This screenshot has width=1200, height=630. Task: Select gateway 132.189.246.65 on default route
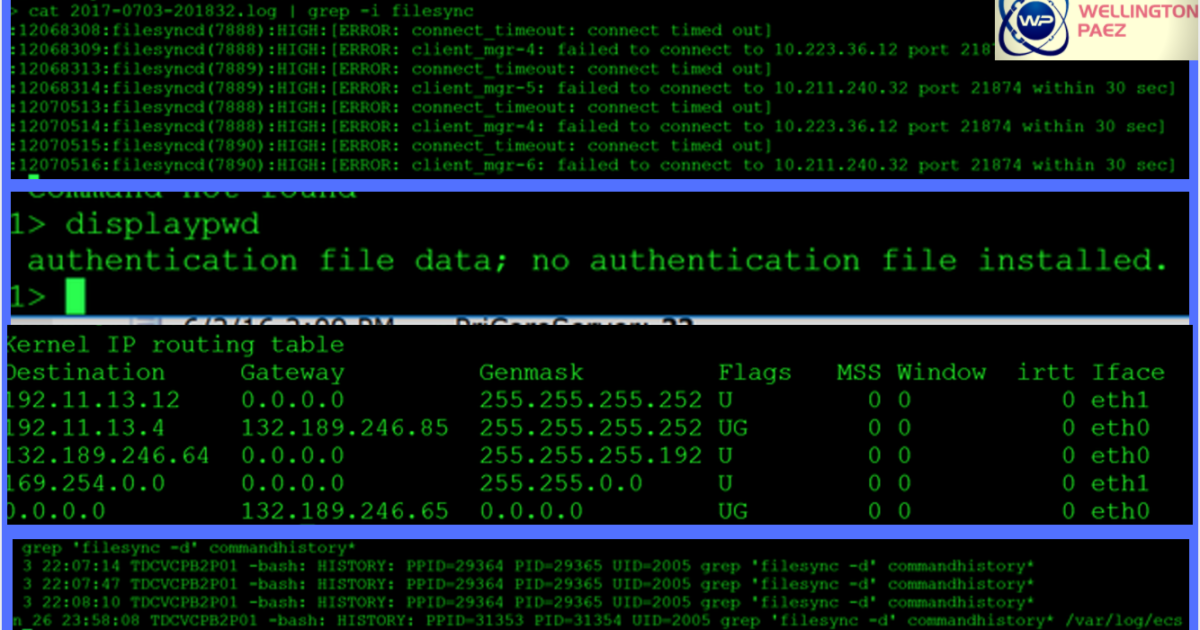[x=344, y=512]
